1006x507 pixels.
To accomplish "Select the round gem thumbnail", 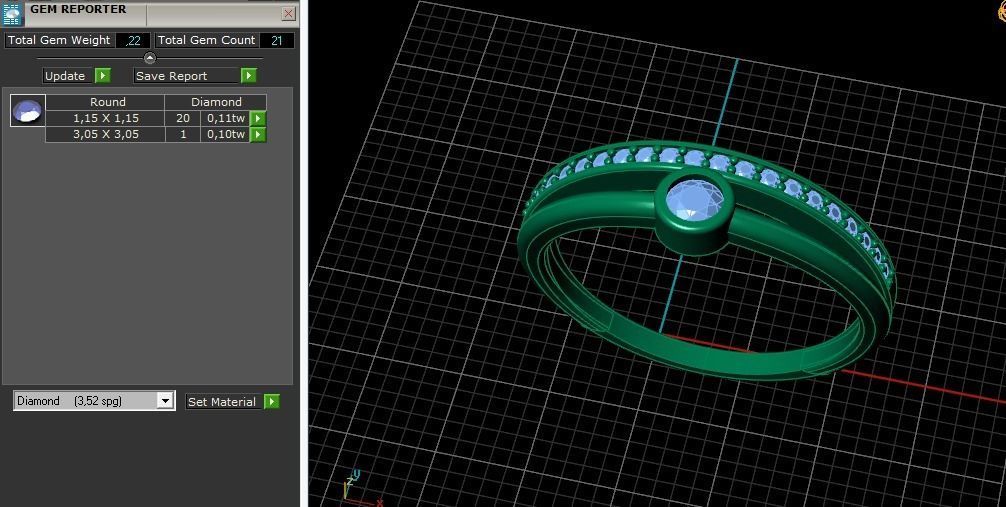I will click(x=28, y=110).
